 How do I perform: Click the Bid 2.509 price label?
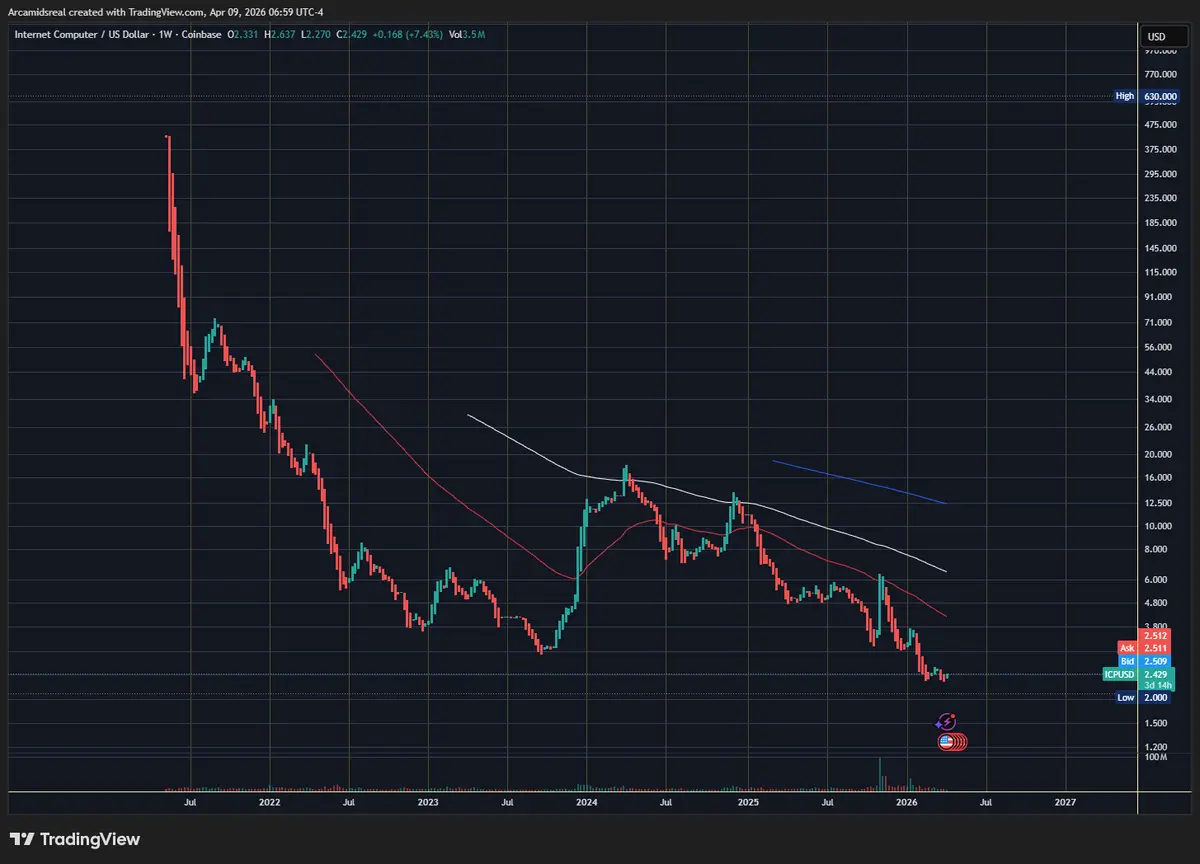(x=1146, y=661)
